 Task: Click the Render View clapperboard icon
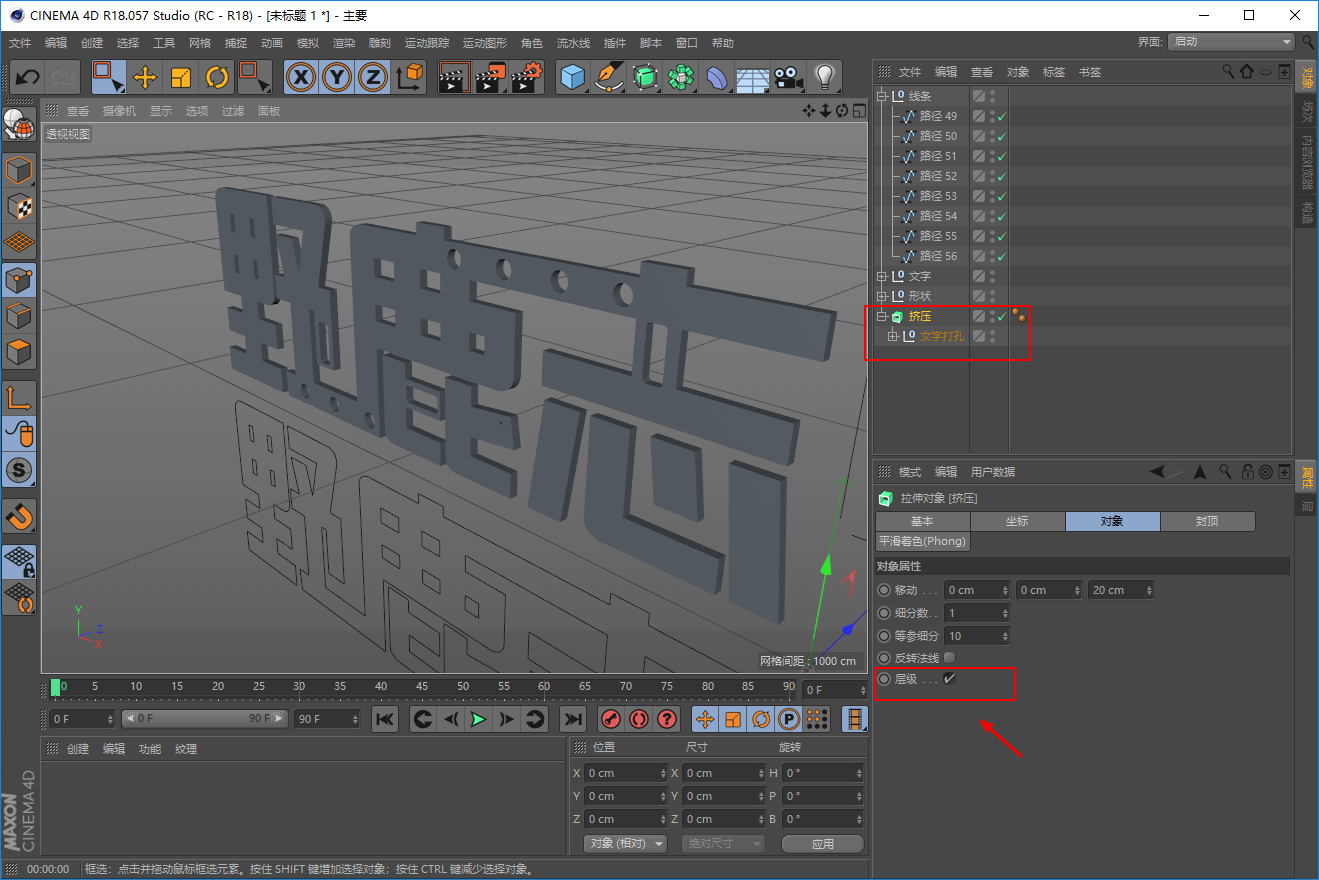coord(454,77)
